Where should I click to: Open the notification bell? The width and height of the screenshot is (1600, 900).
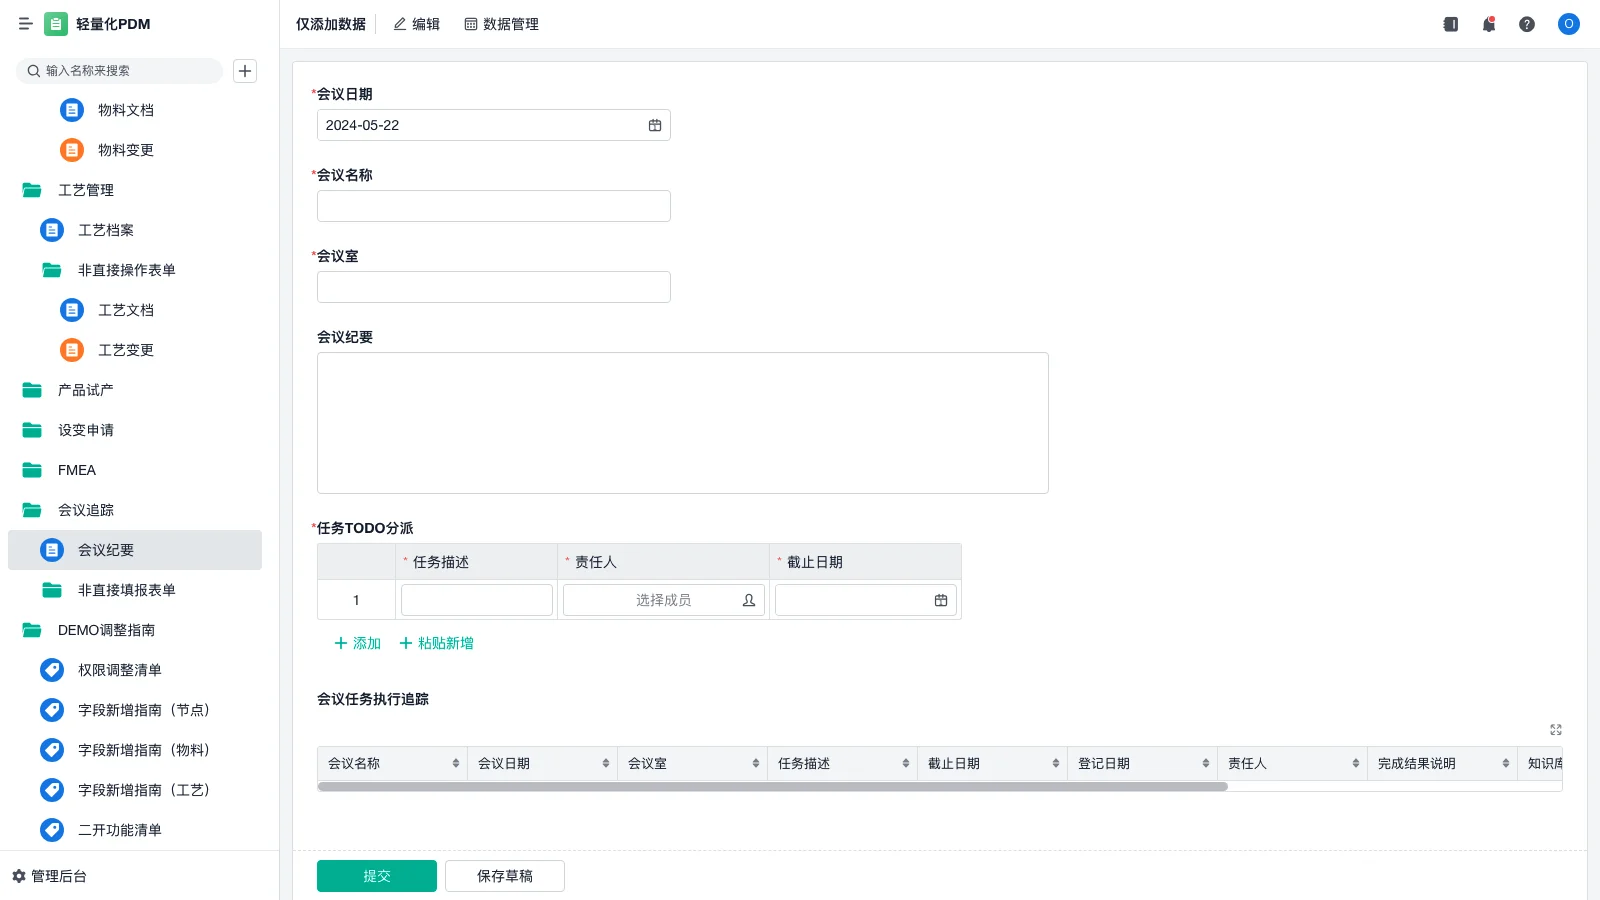[x=1488, y=24]
